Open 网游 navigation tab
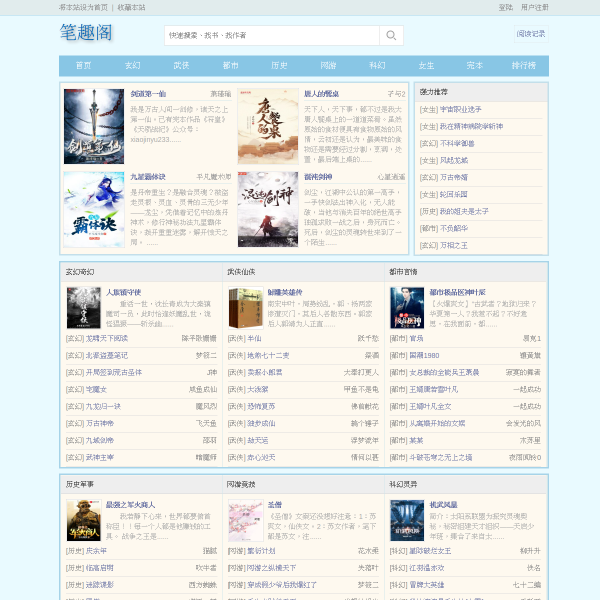 point(328,65)
